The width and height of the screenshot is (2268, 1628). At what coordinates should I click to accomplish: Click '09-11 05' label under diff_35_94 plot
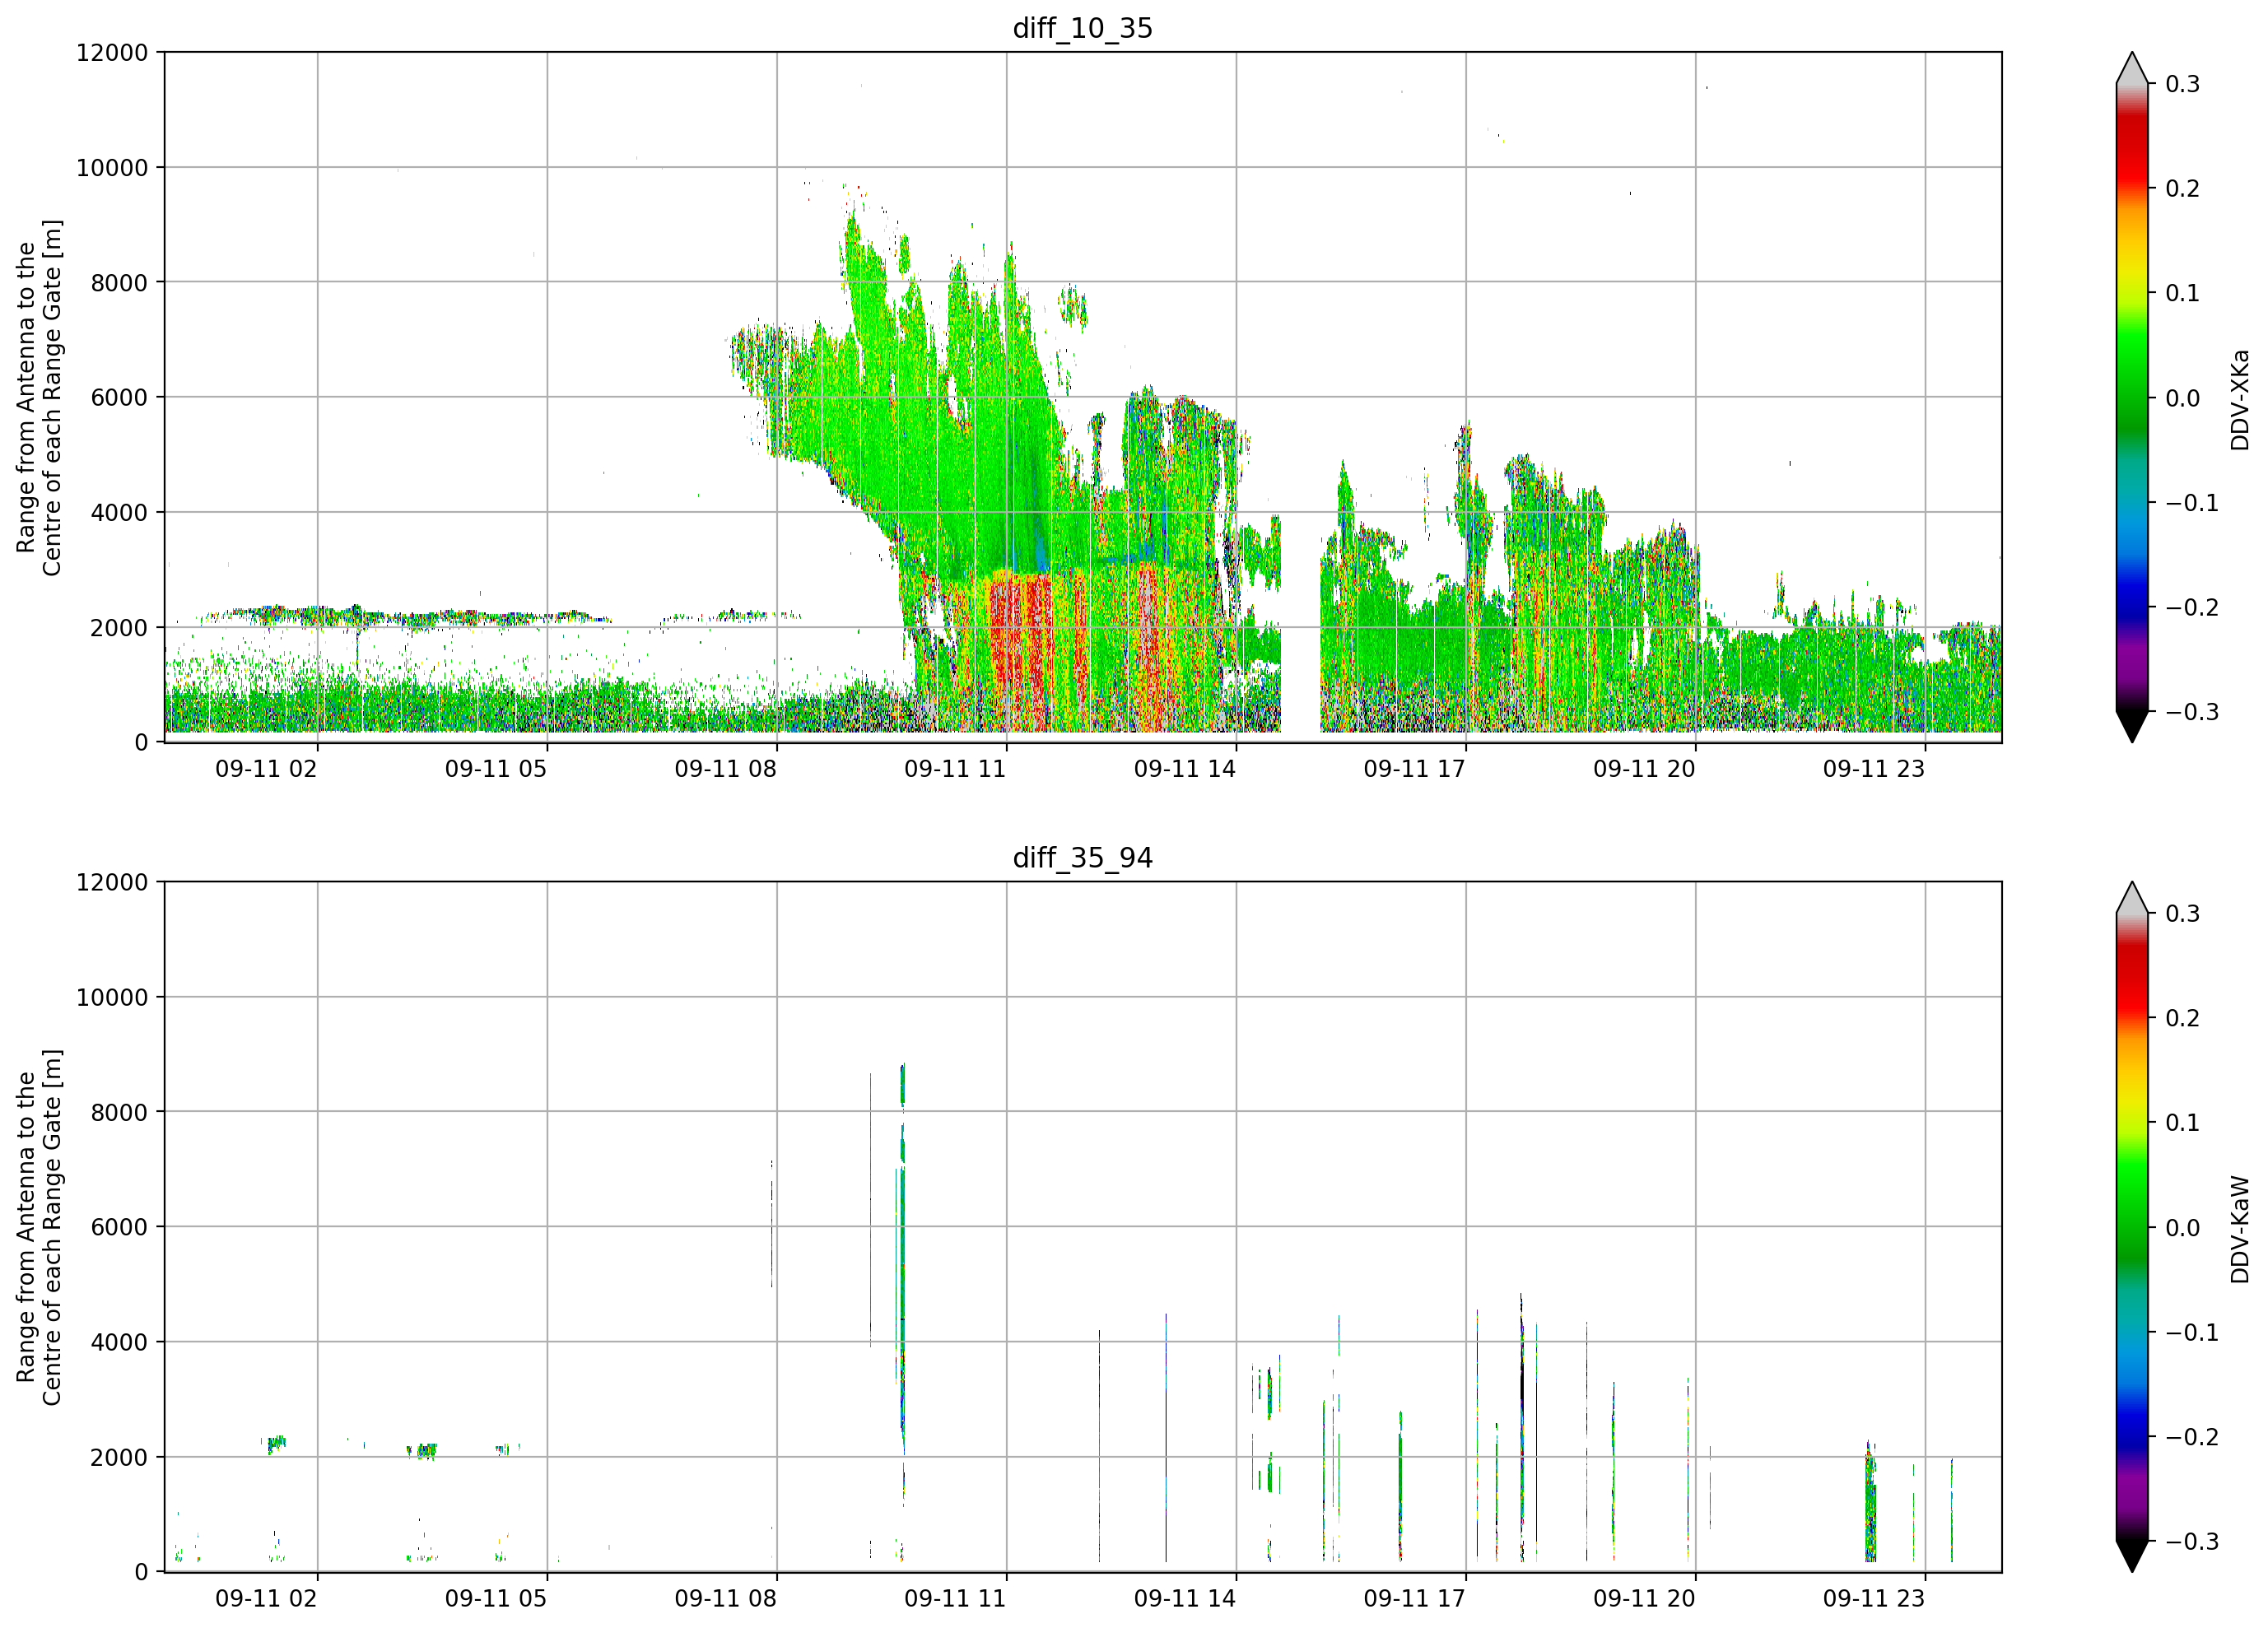tap(496, 1598)
